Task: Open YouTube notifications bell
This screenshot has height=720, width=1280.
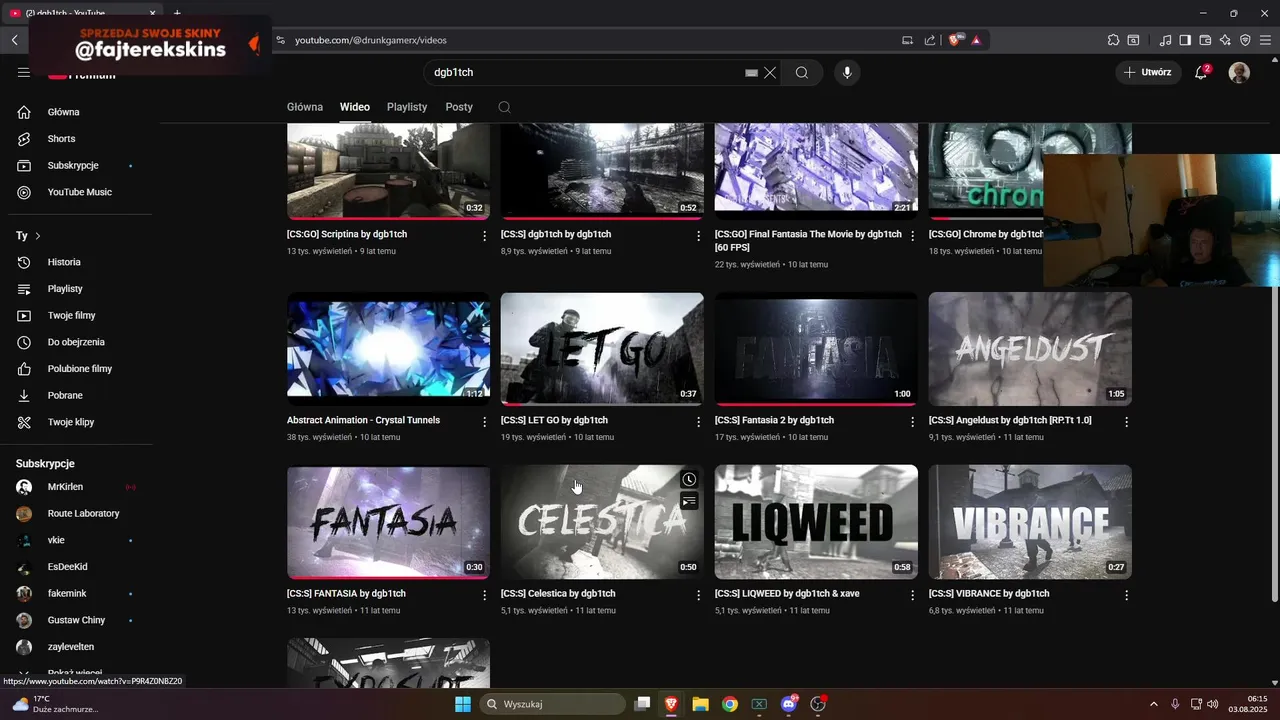Action: (x=1201, y=72)
